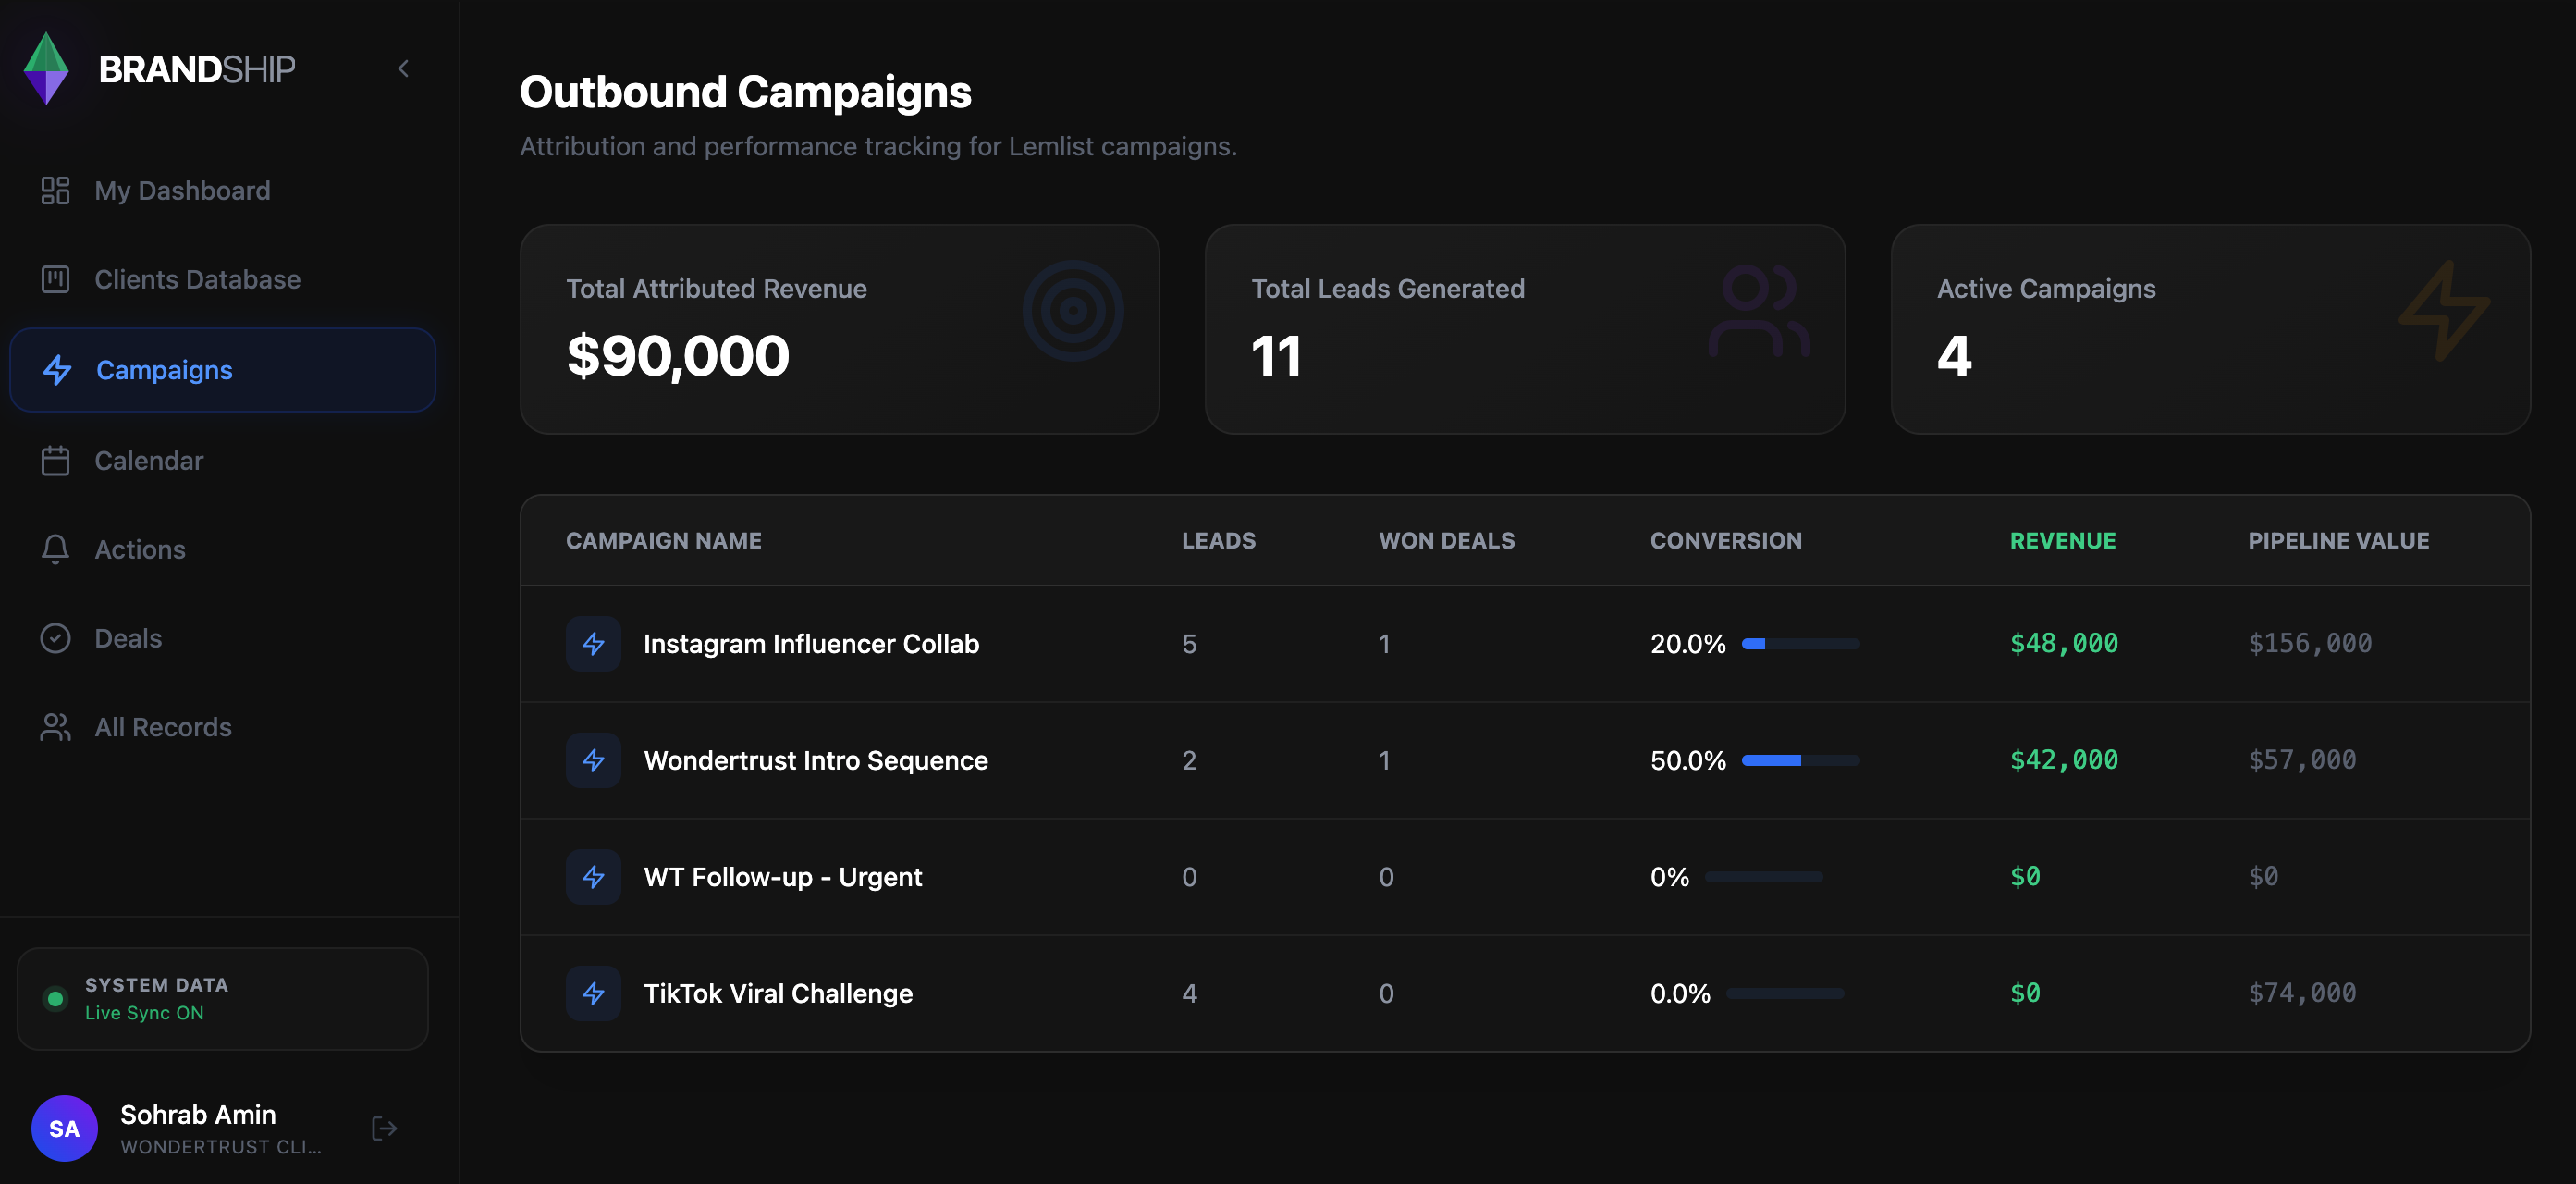The width and height of the screenshot is (2576, 1184).
Task: Collapse the sidebar with the chevron arrow
Action: click(x=403, y=68)
